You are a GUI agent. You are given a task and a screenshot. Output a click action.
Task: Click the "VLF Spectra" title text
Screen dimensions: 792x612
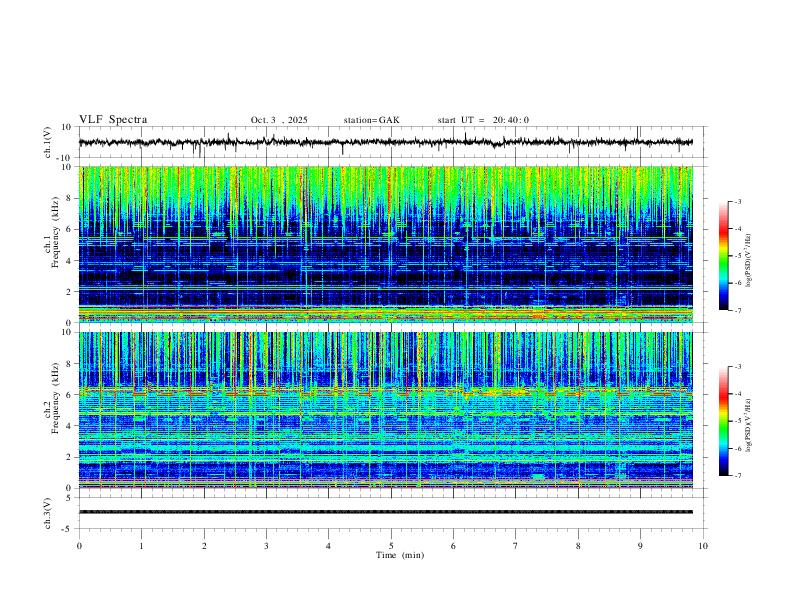point(113,120)
